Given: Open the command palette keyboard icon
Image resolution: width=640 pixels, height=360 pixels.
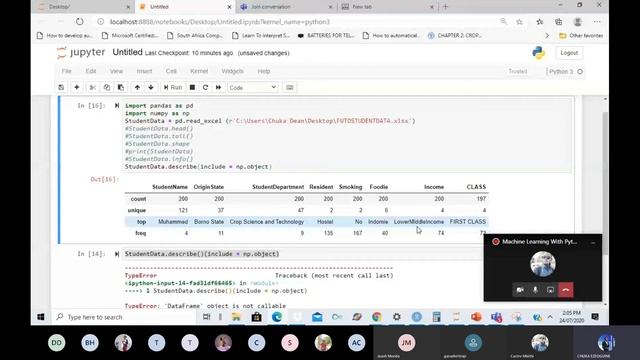Looking at the screenshot, I should coord(290,87).
